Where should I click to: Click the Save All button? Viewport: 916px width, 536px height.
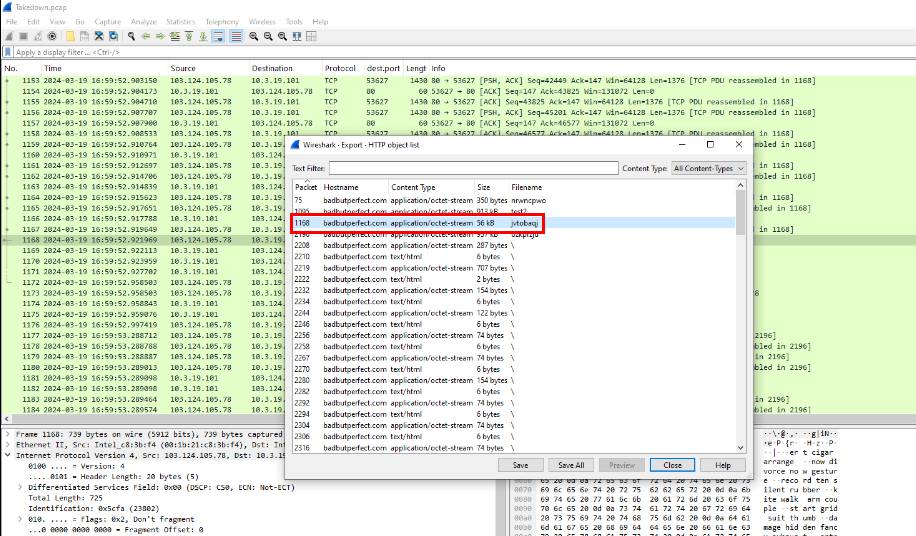[x=571, y=465]
